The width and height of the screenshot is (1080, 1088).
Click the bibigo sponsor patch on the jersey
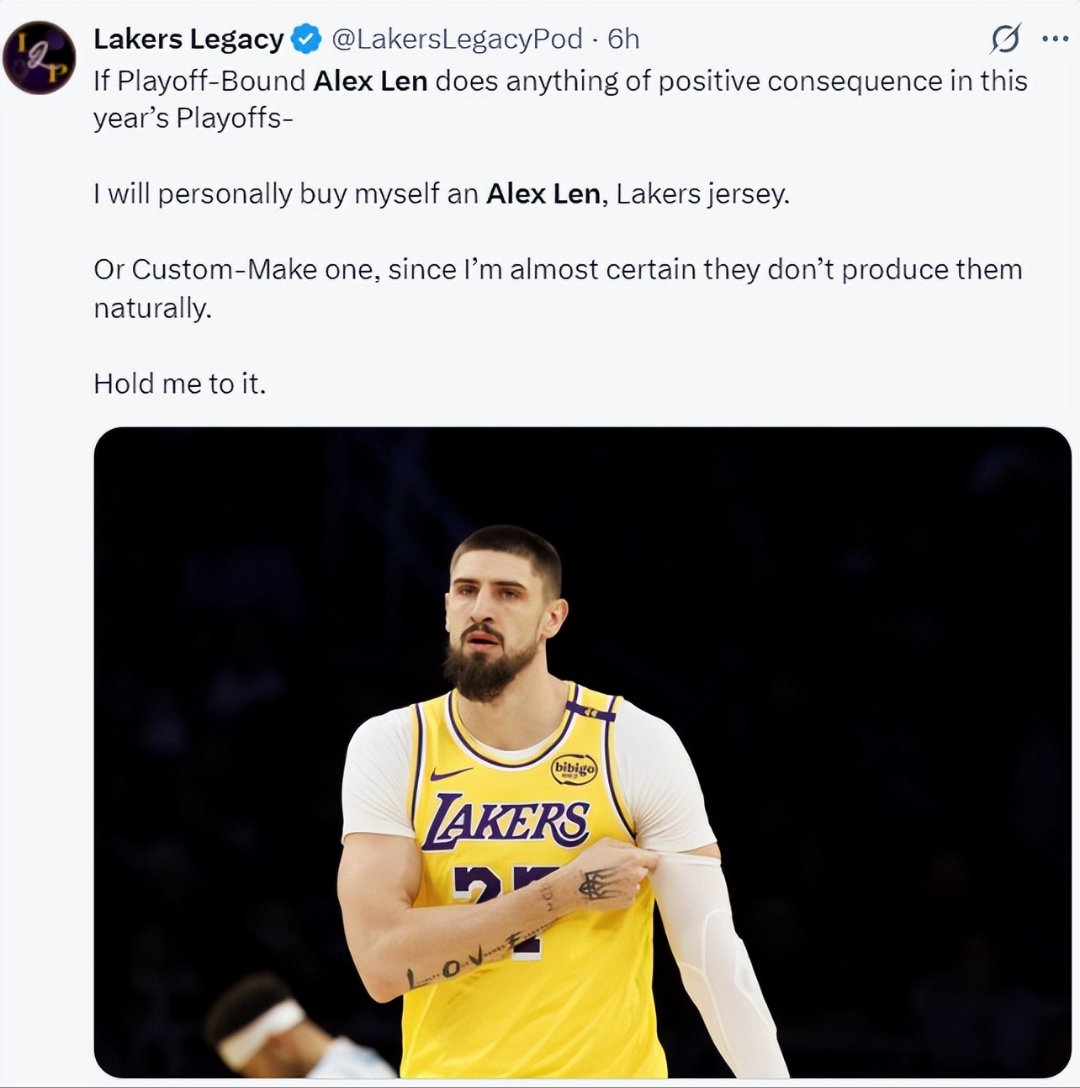pyautogui.click(x=574, y=768)
